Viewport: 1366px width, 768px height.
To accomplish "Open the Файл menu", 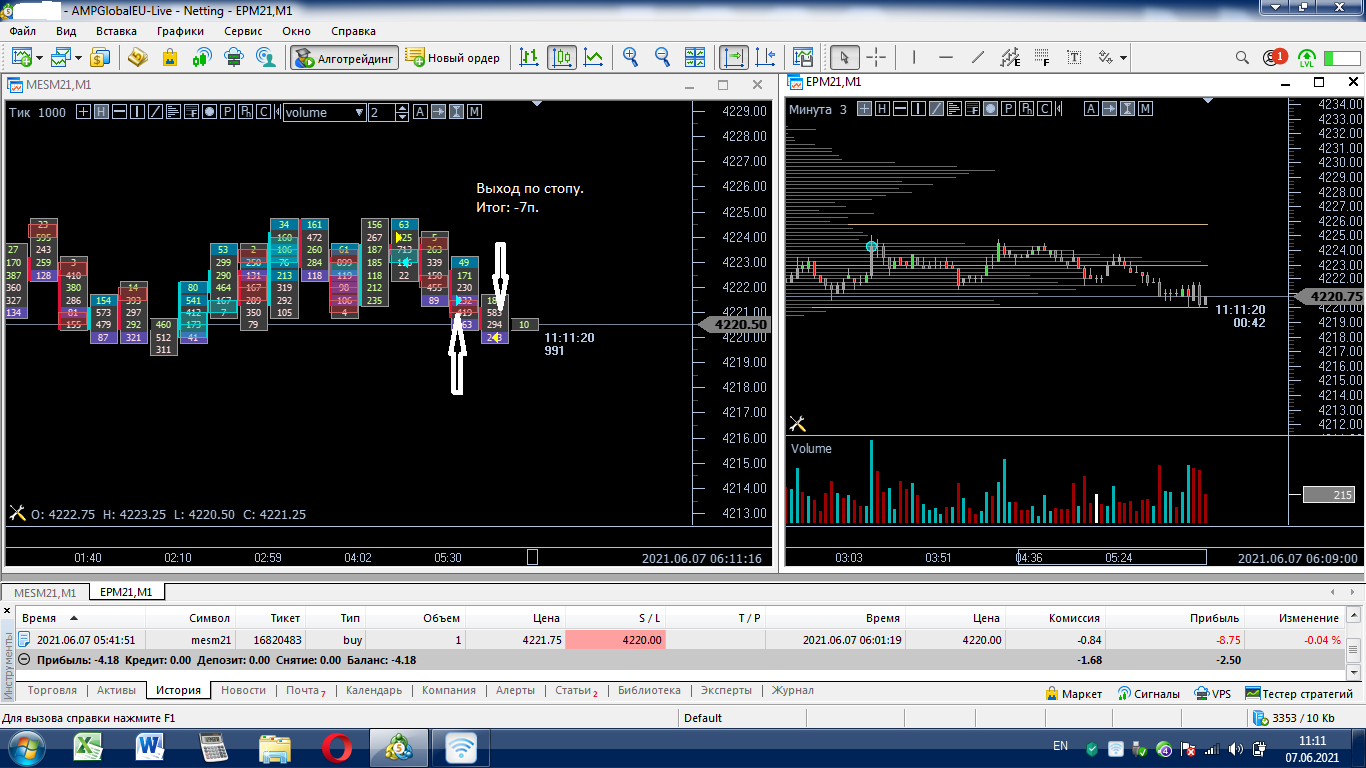I will tap(22, 31).
